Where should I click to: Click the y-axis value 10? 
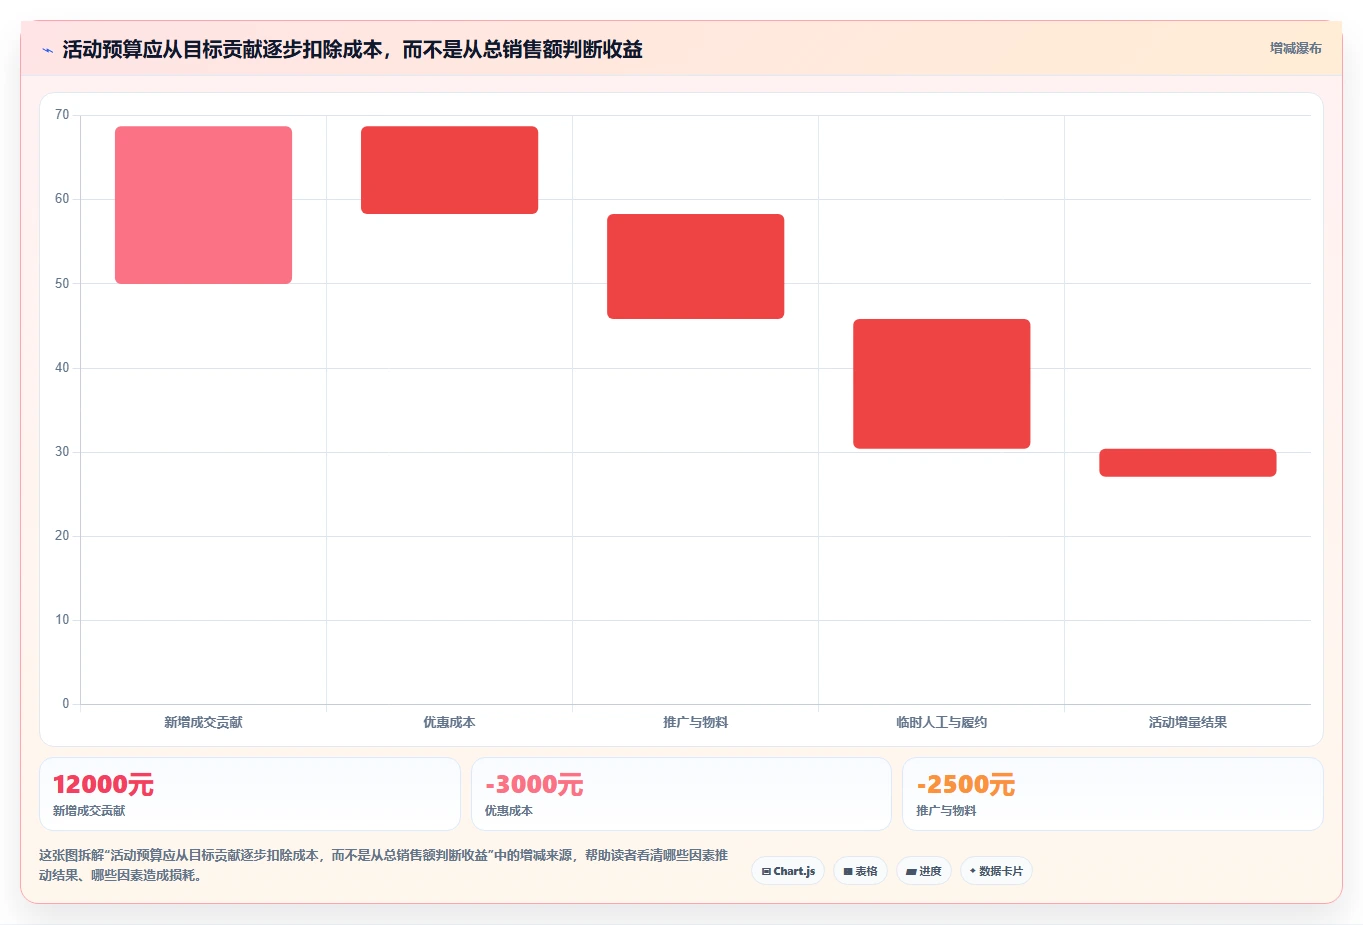pos(62,620)
